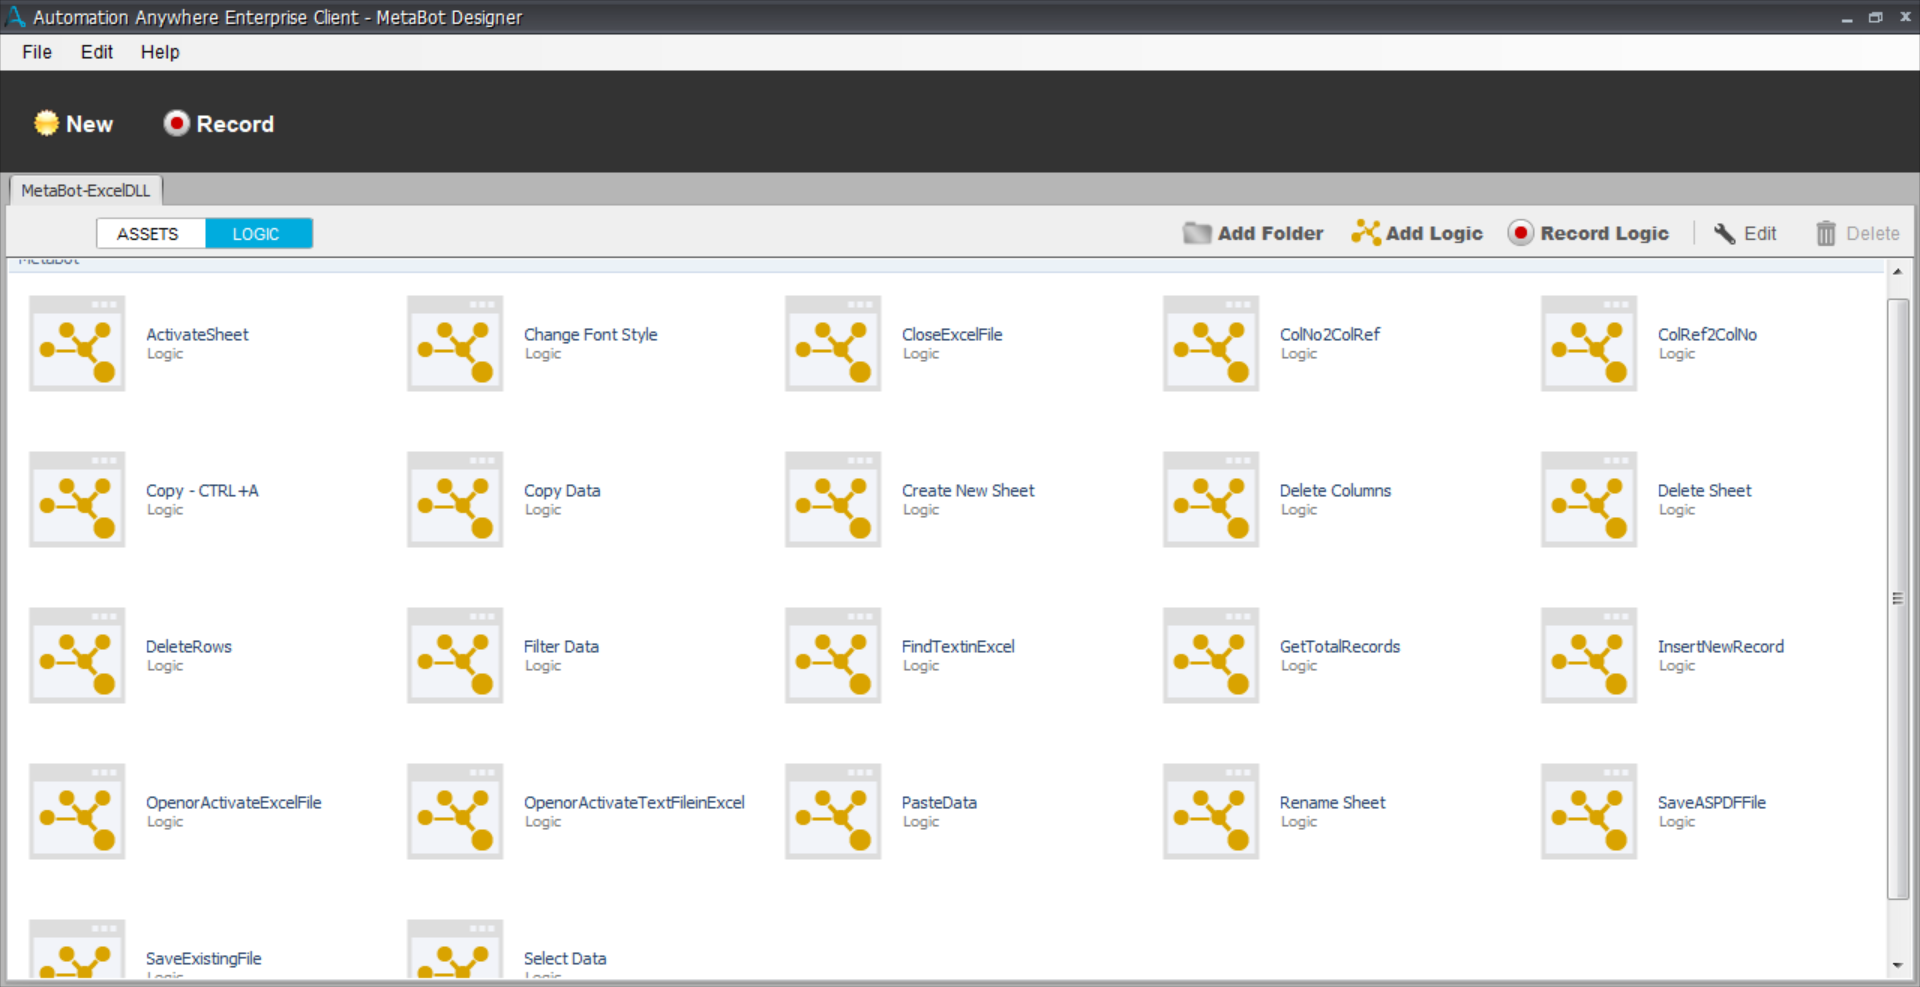Select the MetaBot-ExcelDLL tab
The height and width of the screenshot is (987, 1920).
[86, 191]
